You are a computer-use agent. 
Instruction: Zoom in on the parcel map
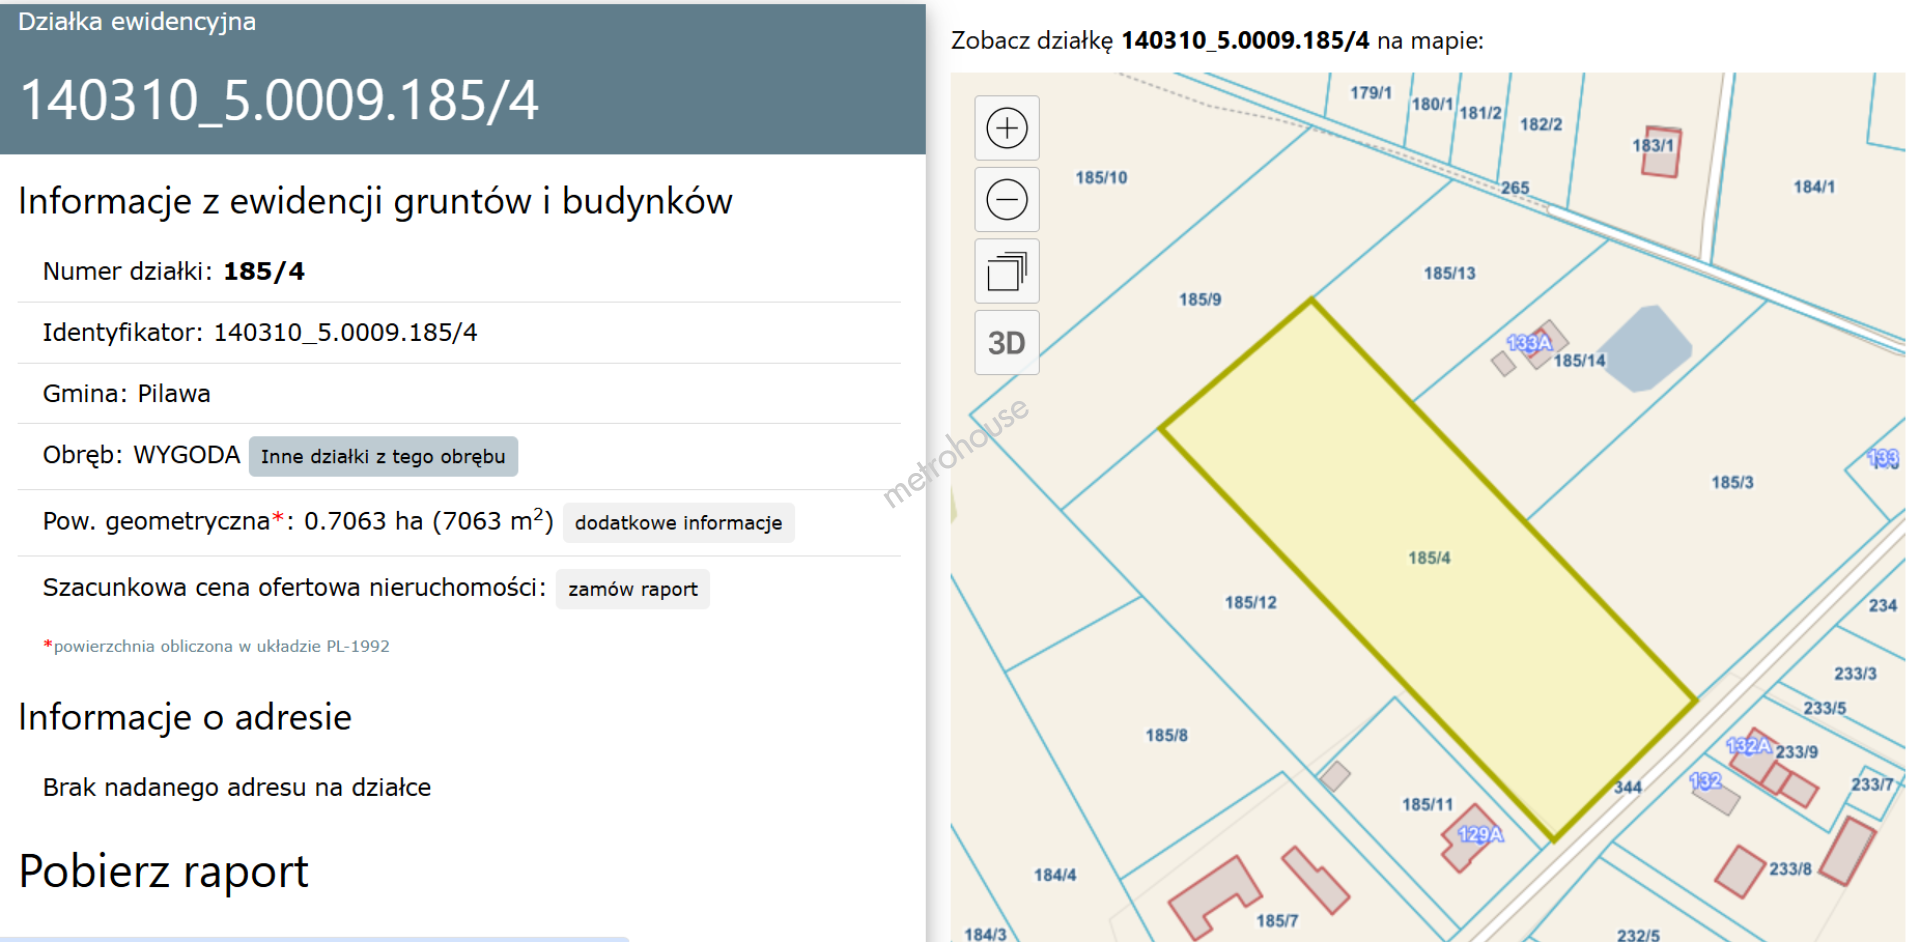click(1006, 128)
